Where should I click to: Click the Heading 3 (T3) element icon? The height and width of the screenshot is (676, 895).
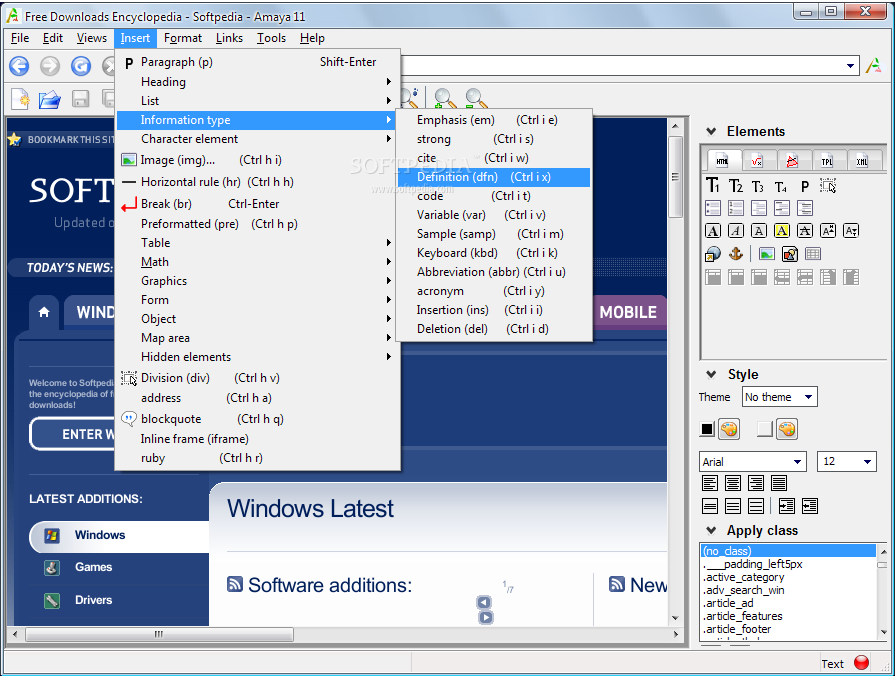coord(757,187)
